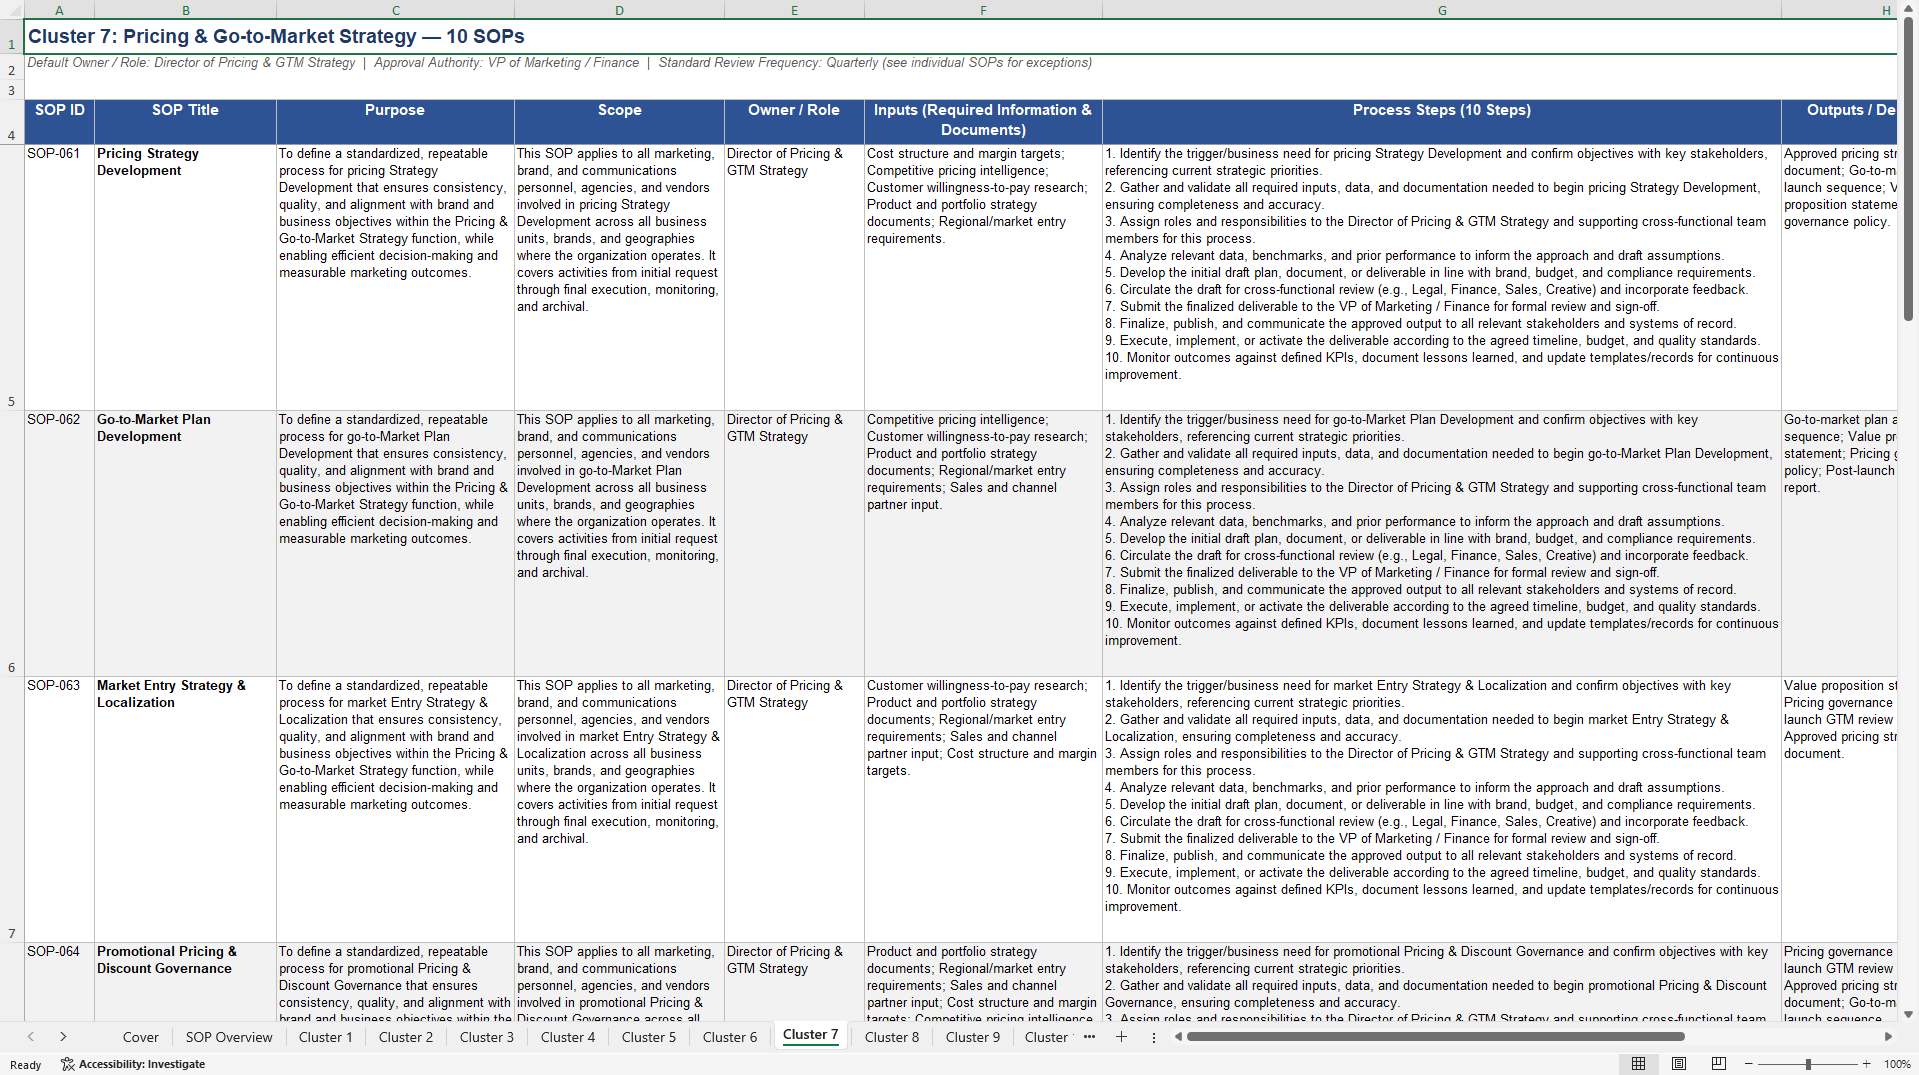Switch to Cluster 9 sheet tab
This screenshot has width=1919, height=1075.
[973, 1037]
